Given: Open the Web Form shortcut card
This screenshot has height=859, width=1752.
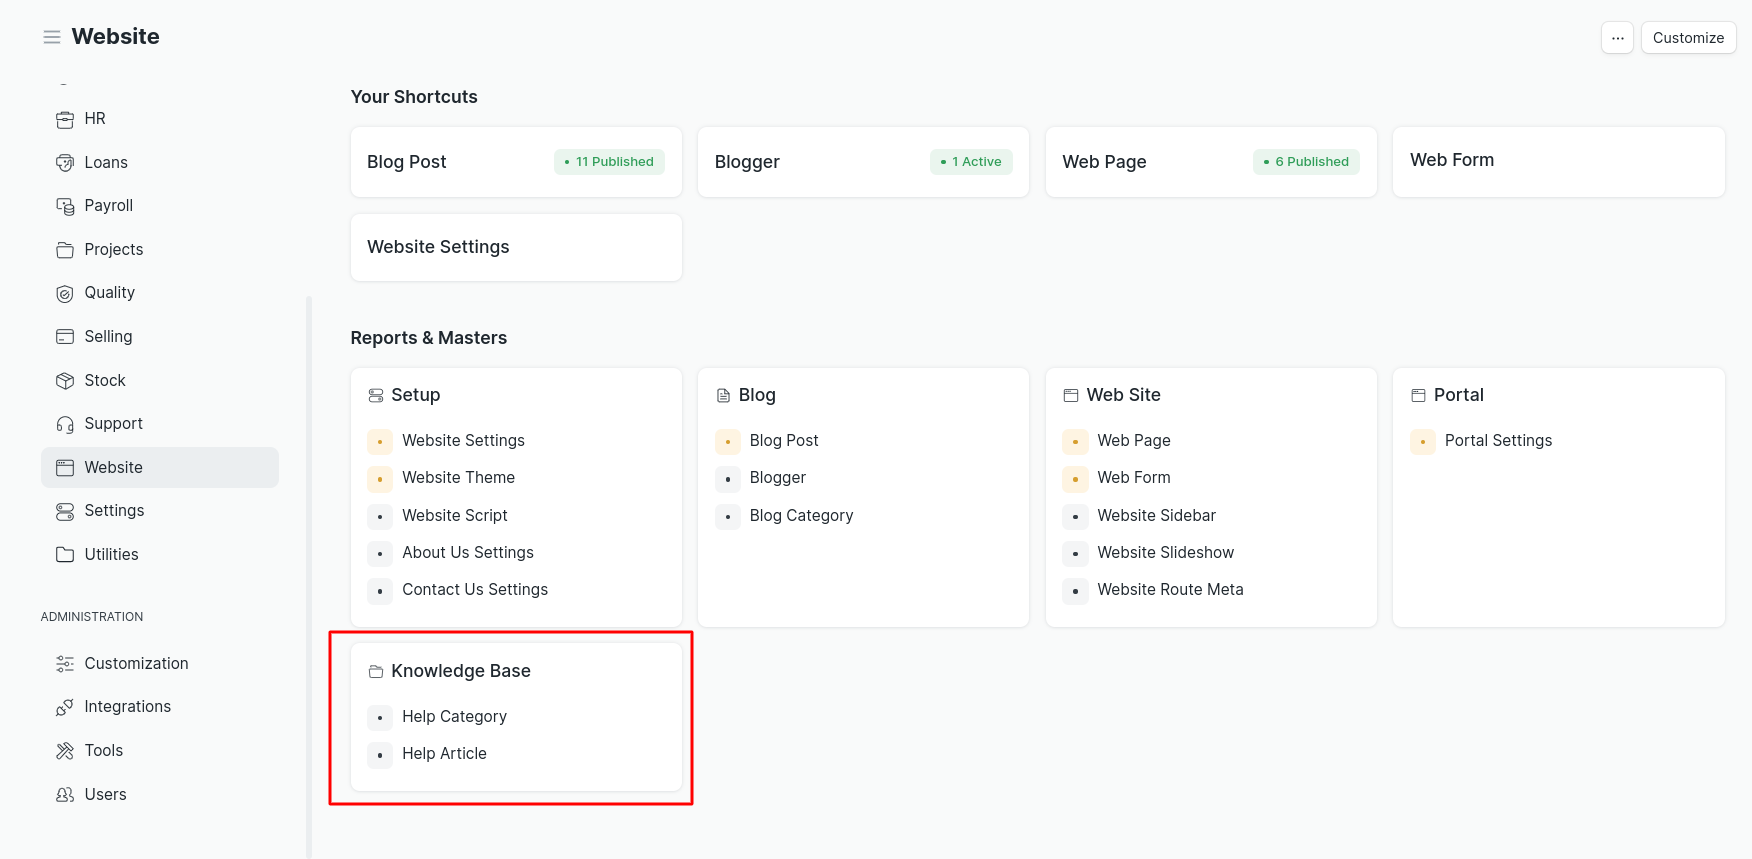Looking at the screenshot, I should pyautogui.click(x=1558, y=161).
